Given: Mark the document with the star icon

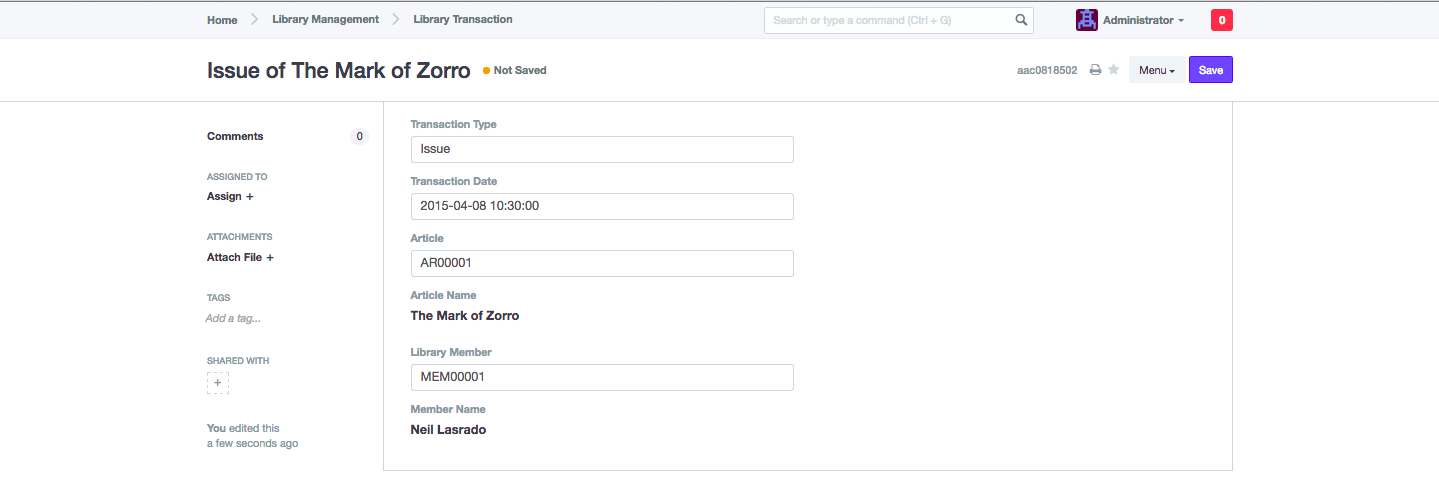Looking at the screenshot, I should point(1113,70).
